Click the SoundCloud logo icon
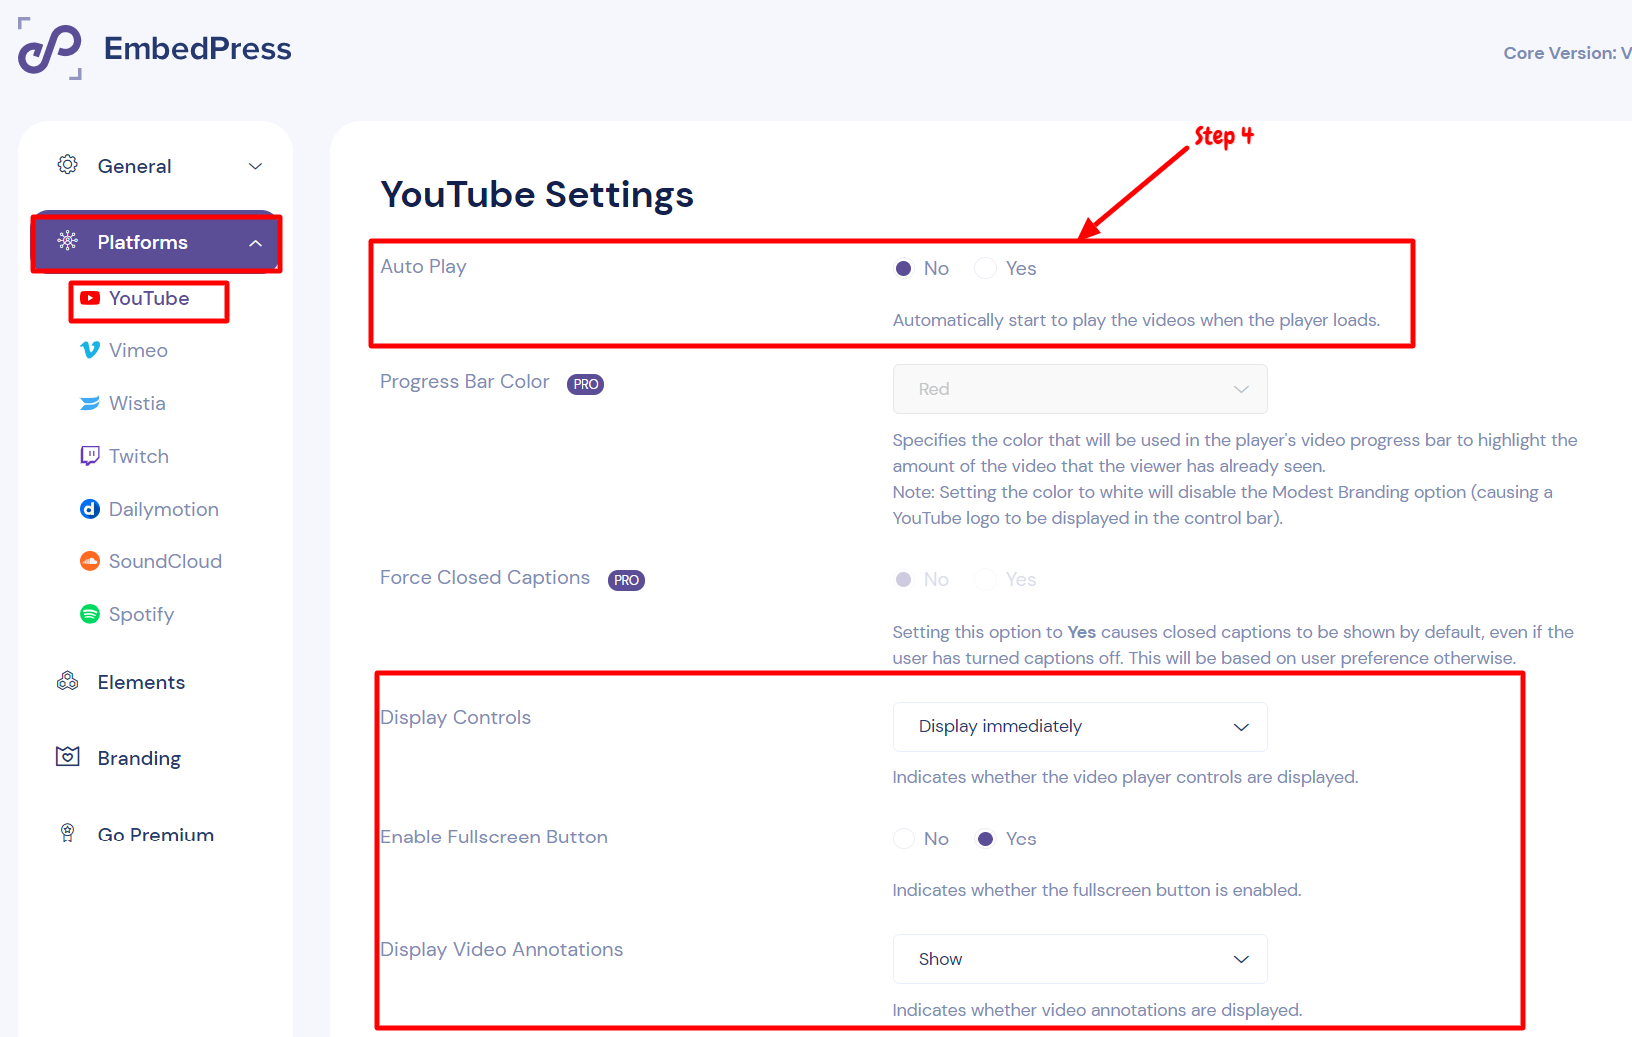 90,561
